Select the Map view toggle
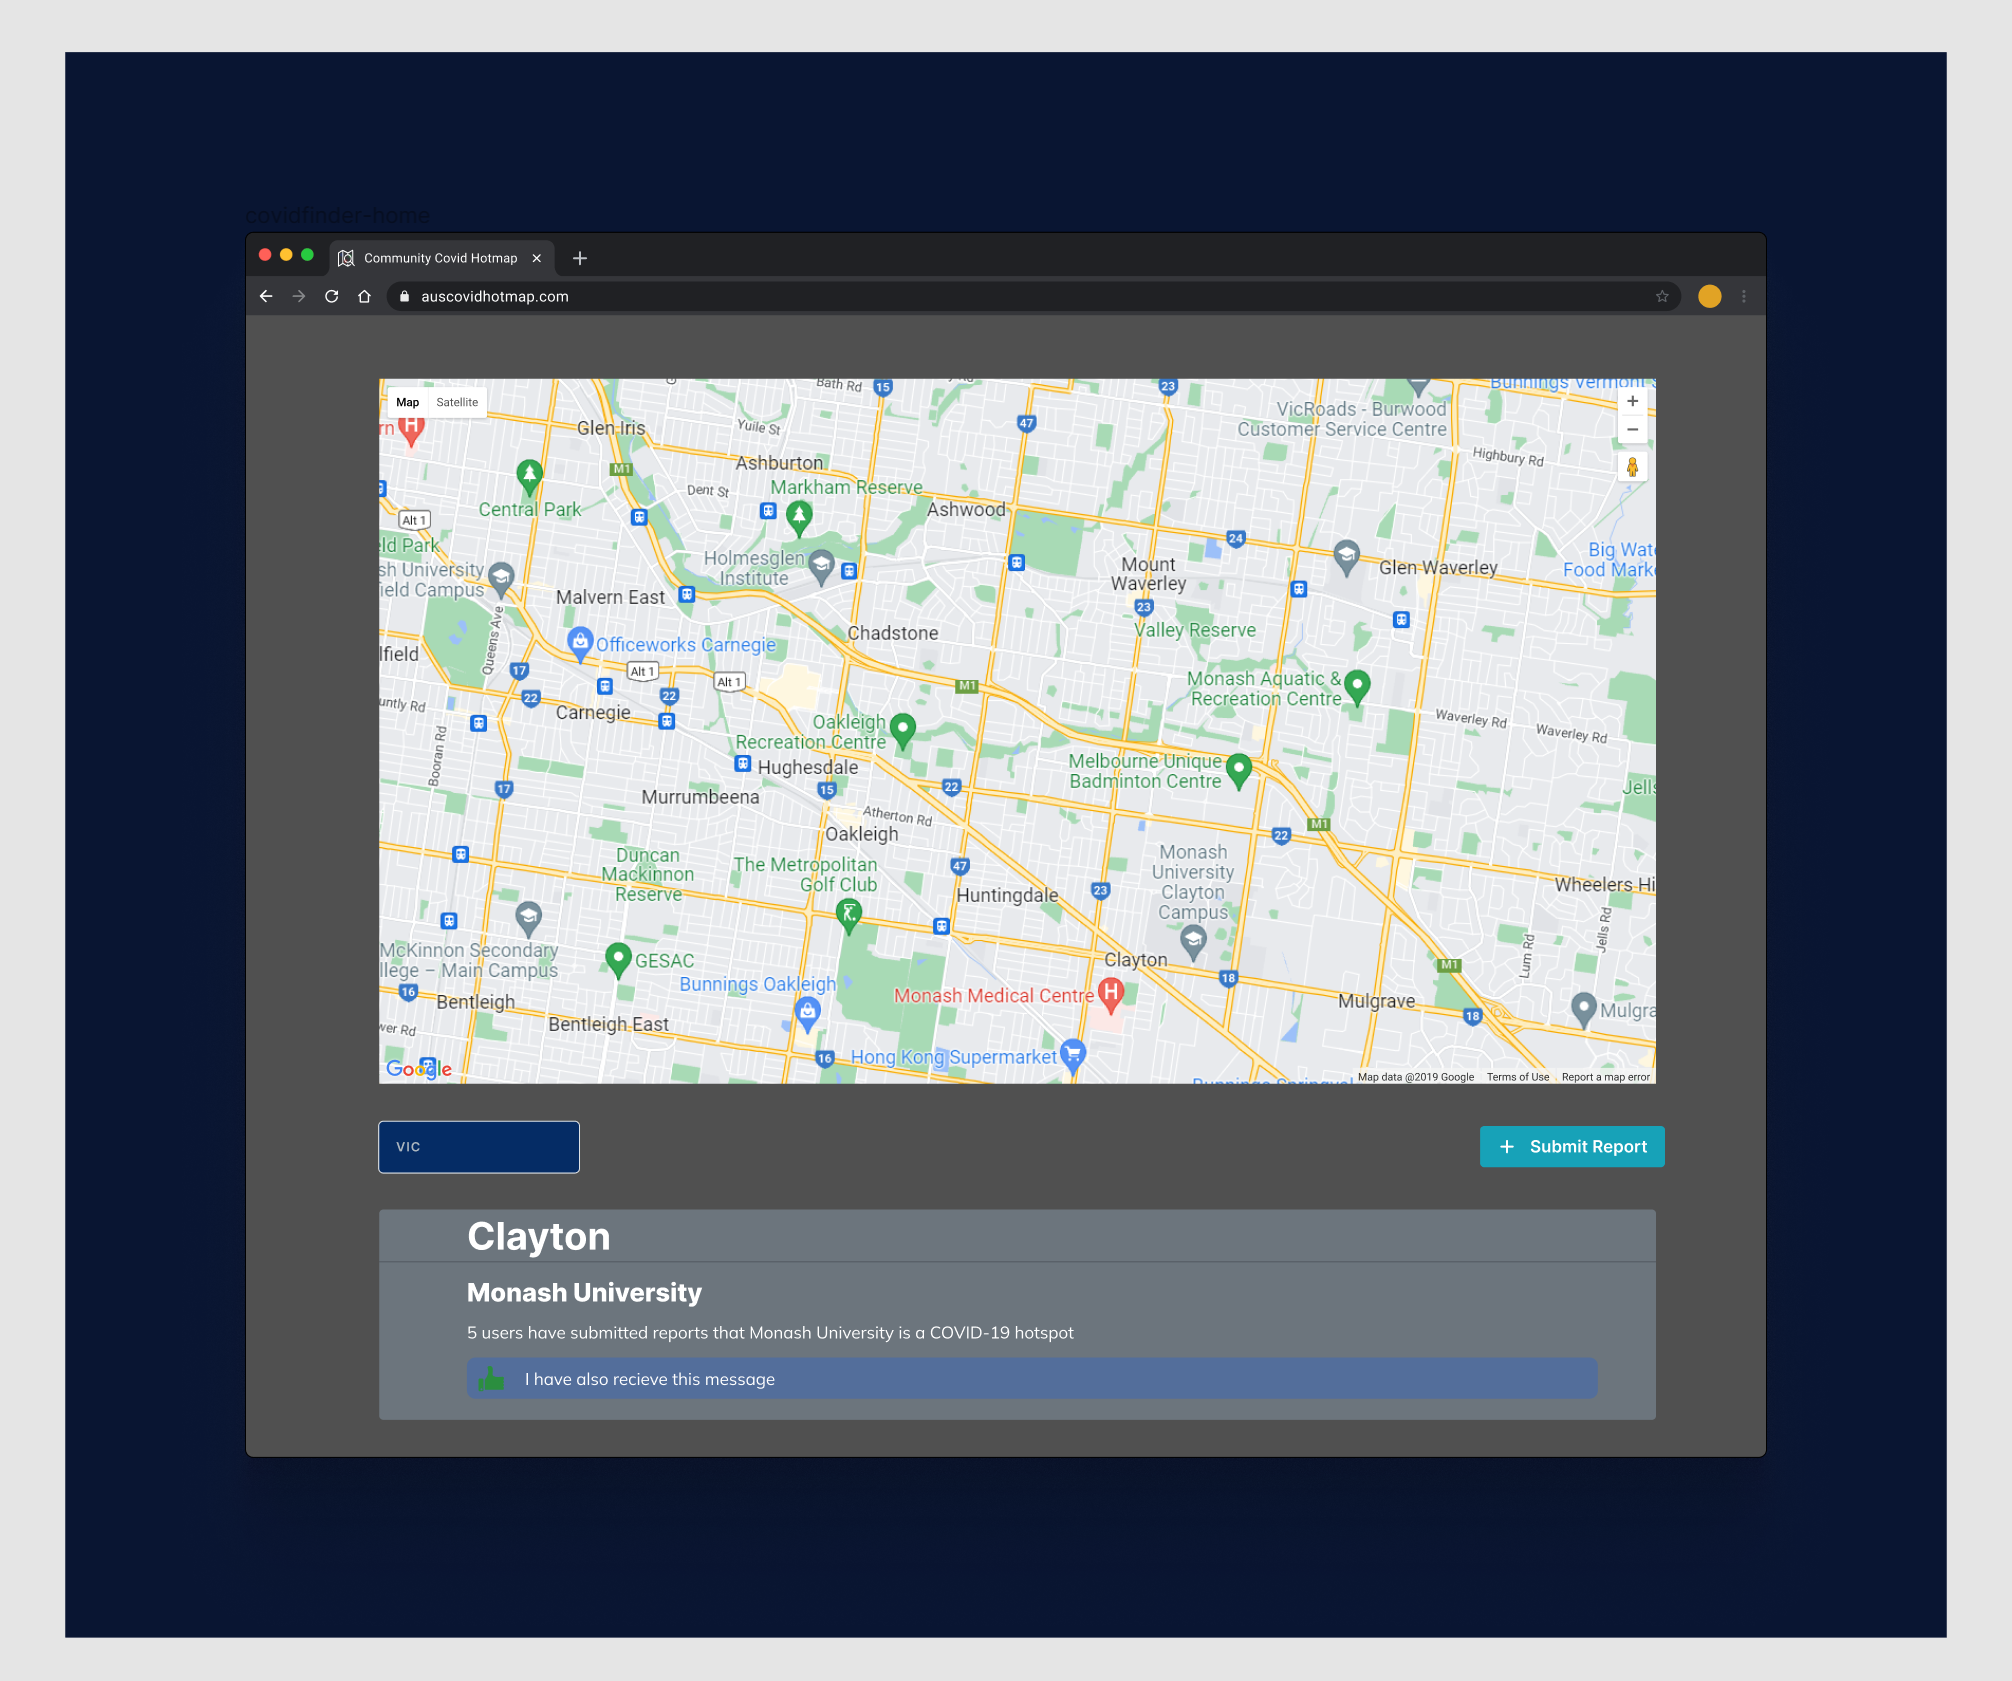Screen dimensions: 2012x1681 (407, 402)
